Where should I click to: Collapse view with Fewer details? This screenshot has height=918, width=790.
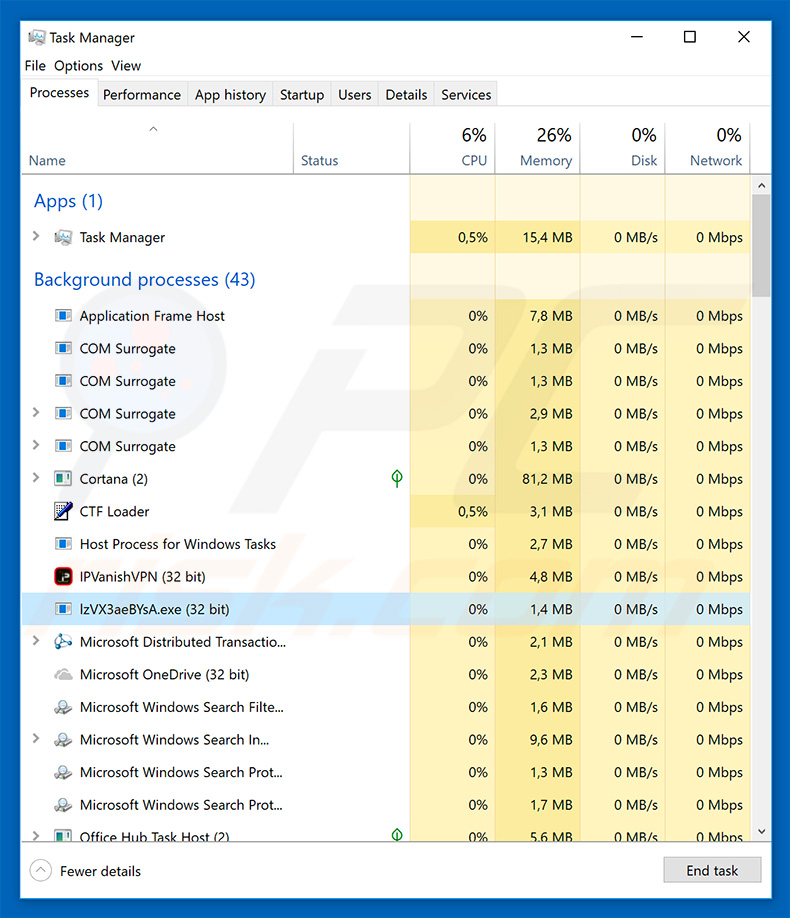tap(86, 871)
